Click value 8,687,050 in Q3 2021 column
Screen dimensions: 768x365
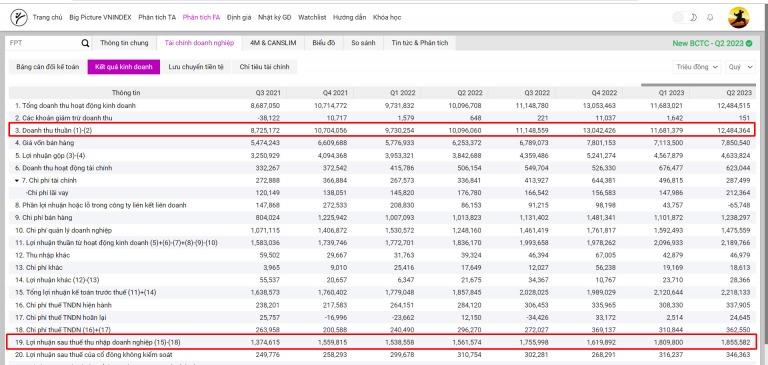(265, 105)
